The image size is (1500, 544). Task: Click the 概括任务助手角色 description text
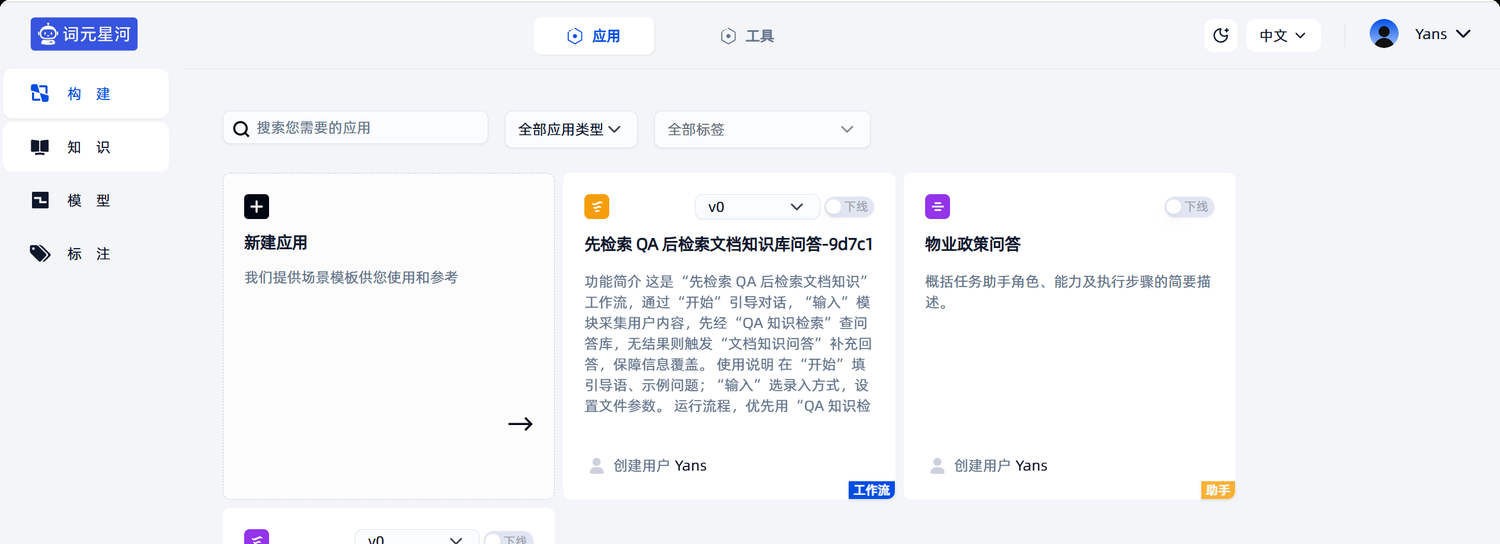(x=1068, y=292)
